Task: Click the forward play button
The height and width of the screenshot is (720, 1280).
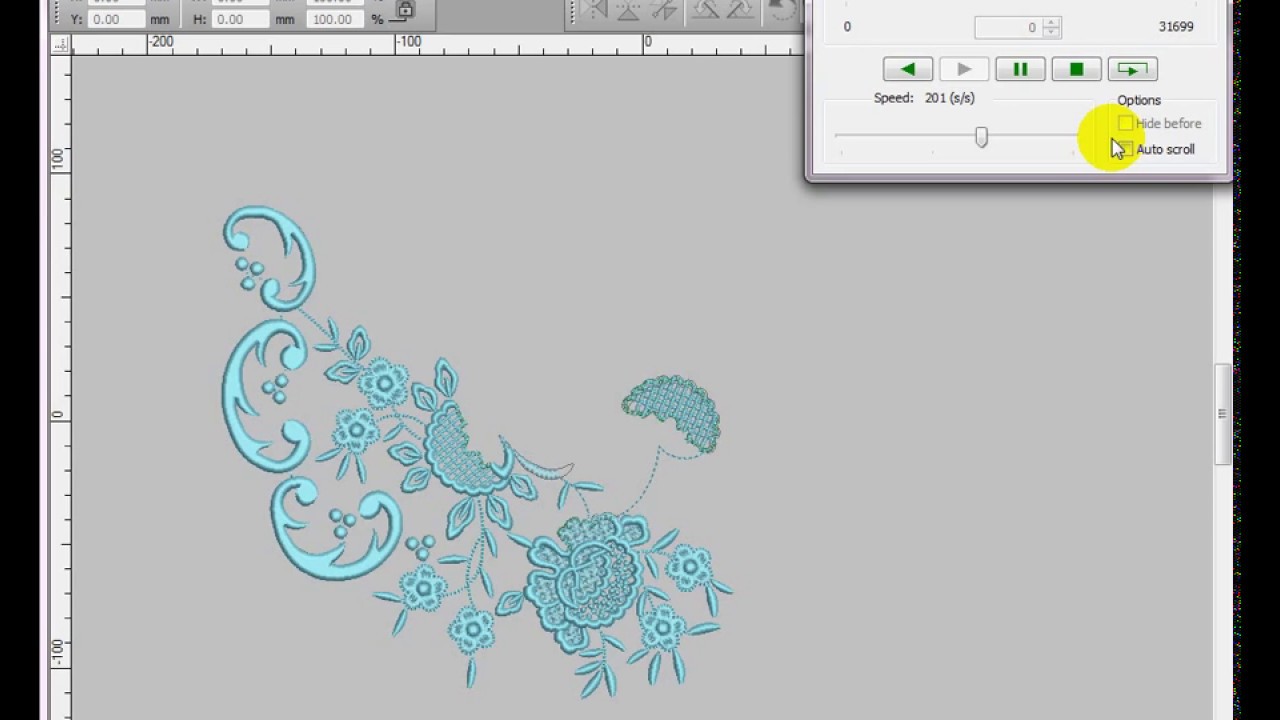Action: (964, 69)
